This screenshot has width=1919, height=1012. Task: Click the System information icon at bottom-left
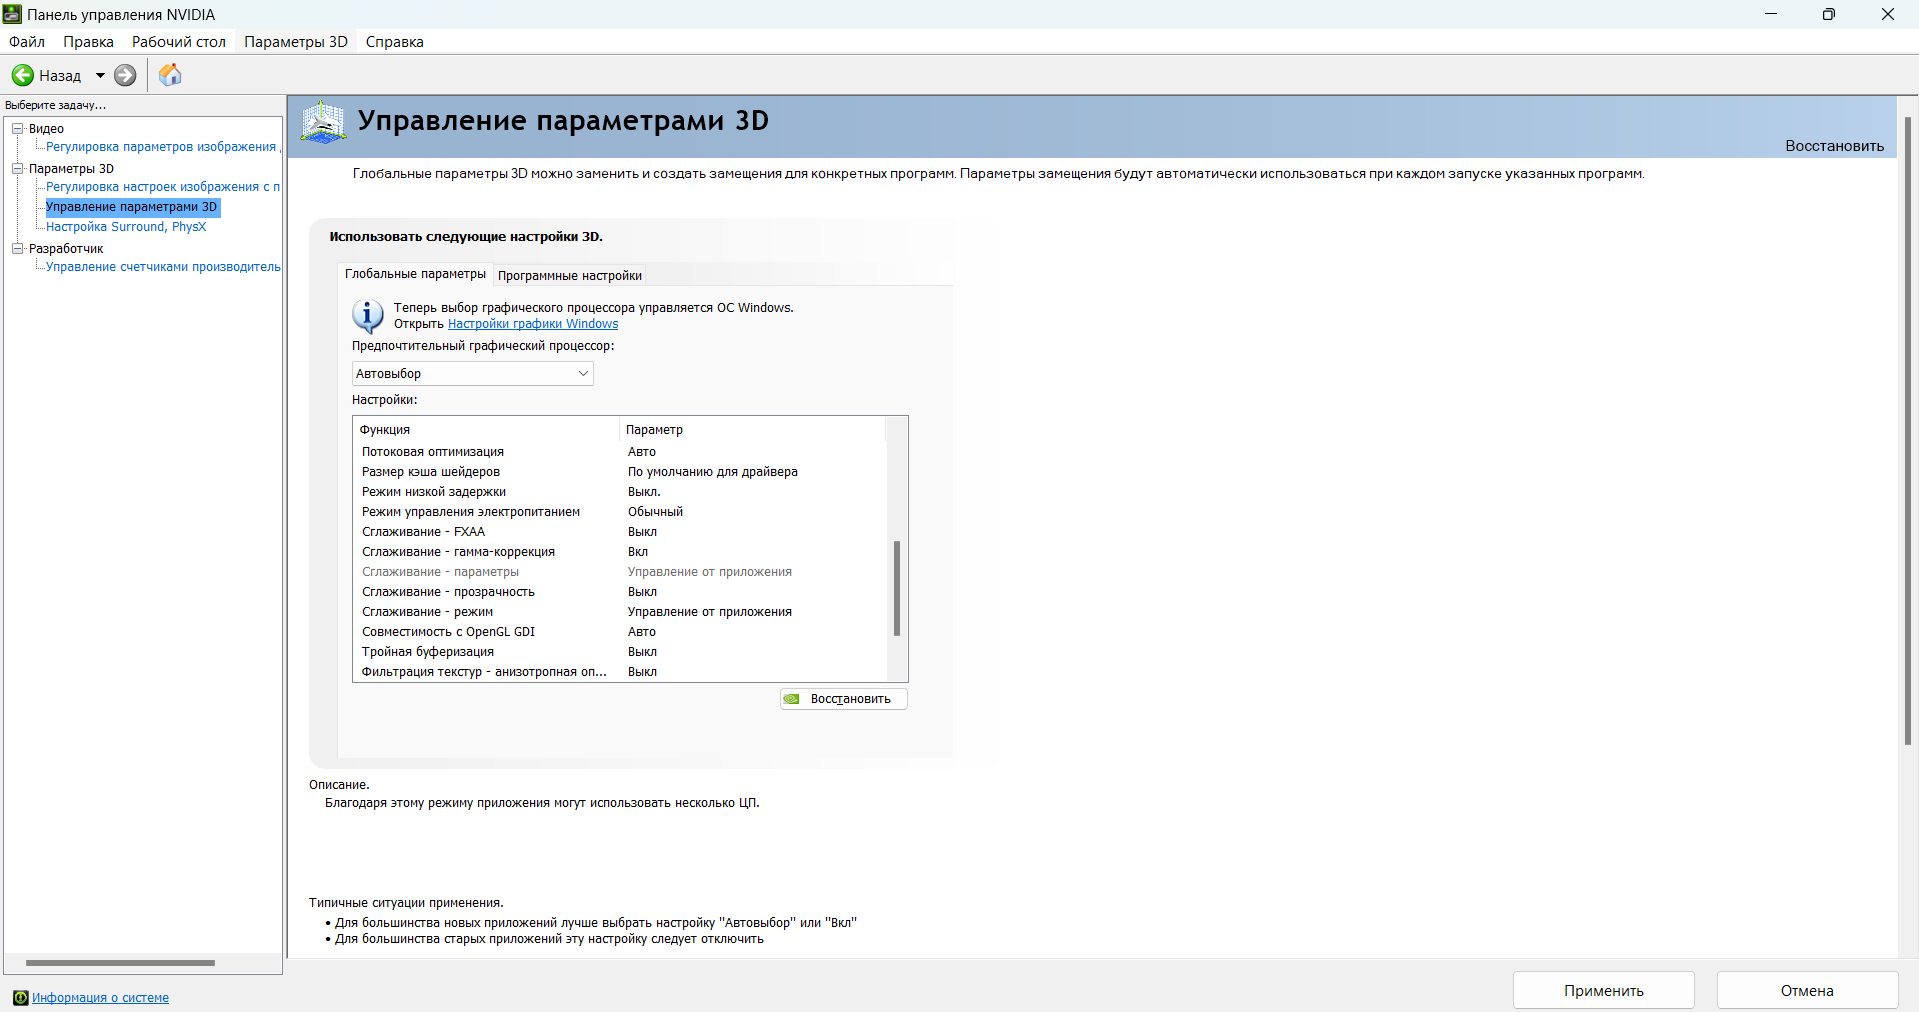[x=20, y=997]
